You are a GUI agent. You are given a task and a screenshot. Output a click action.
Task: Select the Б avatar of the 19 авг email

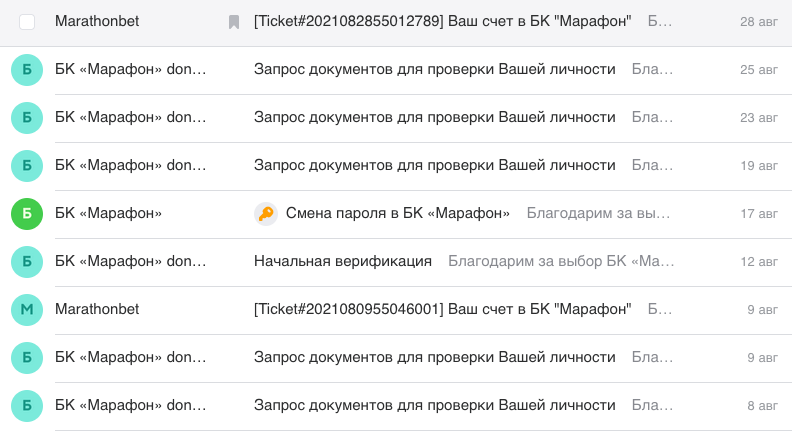coord(27,165)
